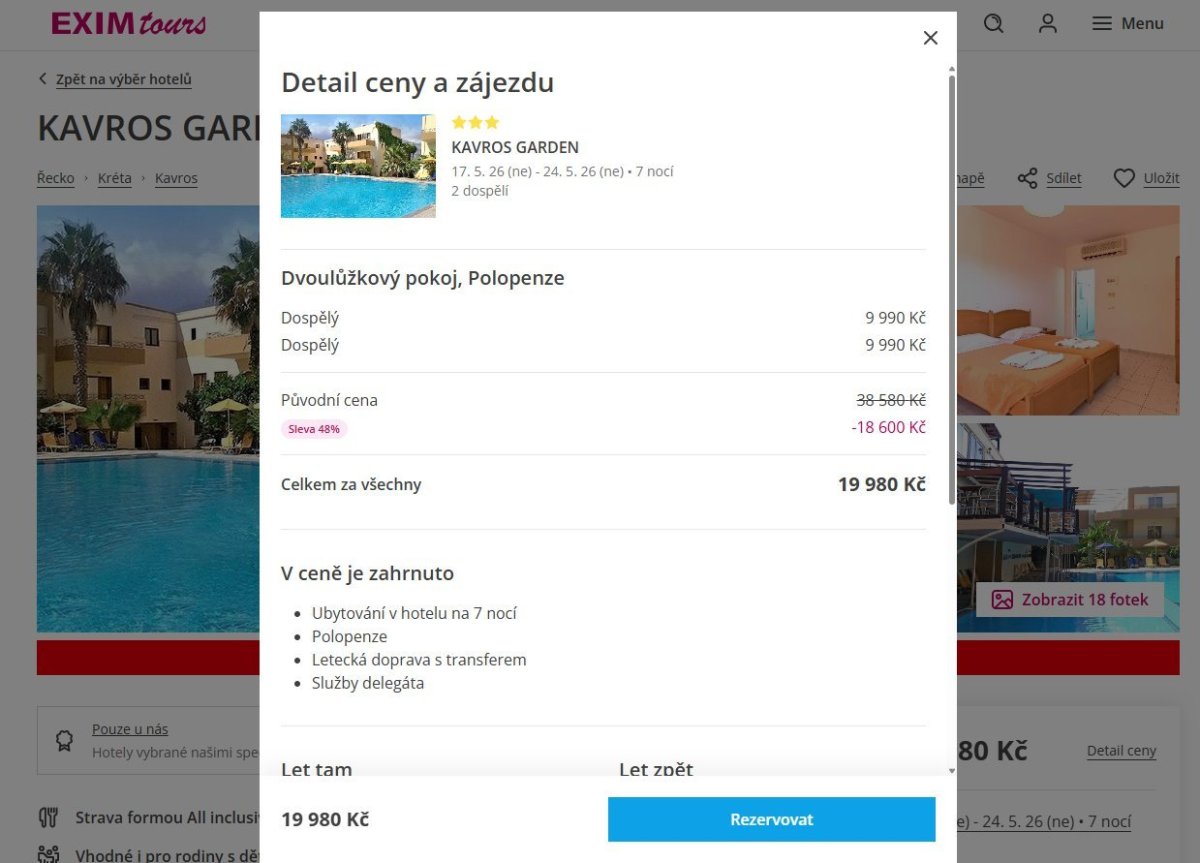
Task: Open the user account icon
Action: click(1047, 23)
